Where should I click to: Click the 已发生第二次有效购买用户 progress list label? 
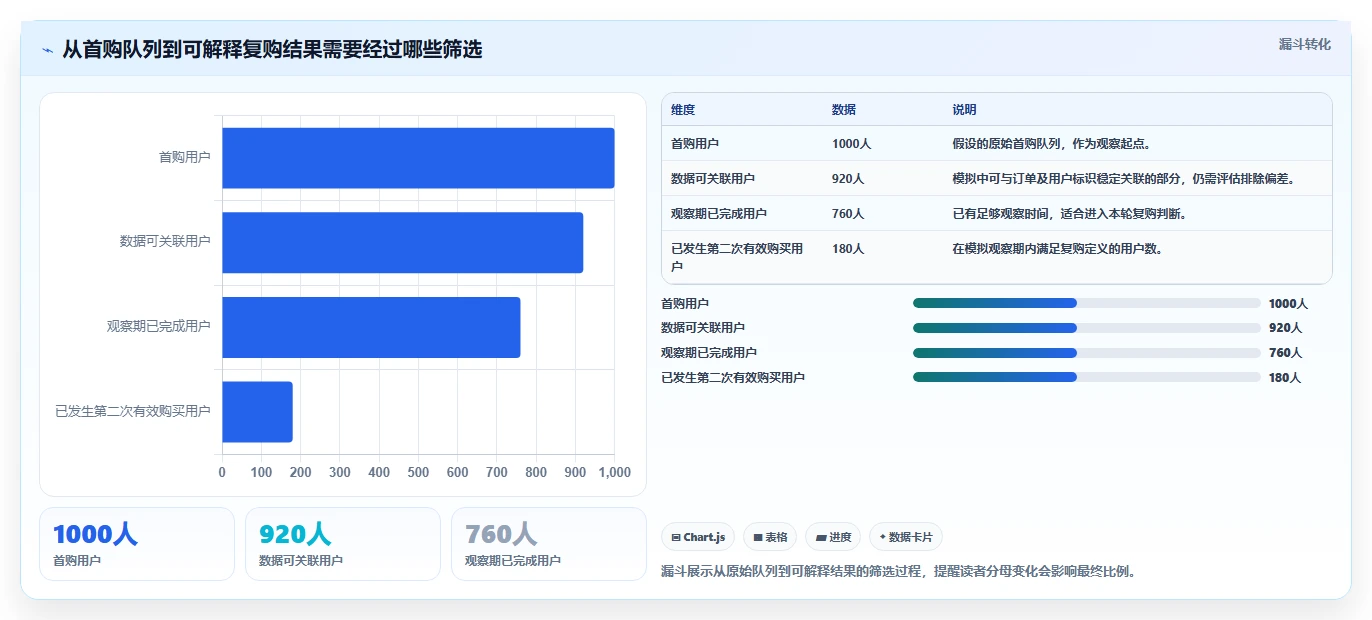click(x=733, y=377)
